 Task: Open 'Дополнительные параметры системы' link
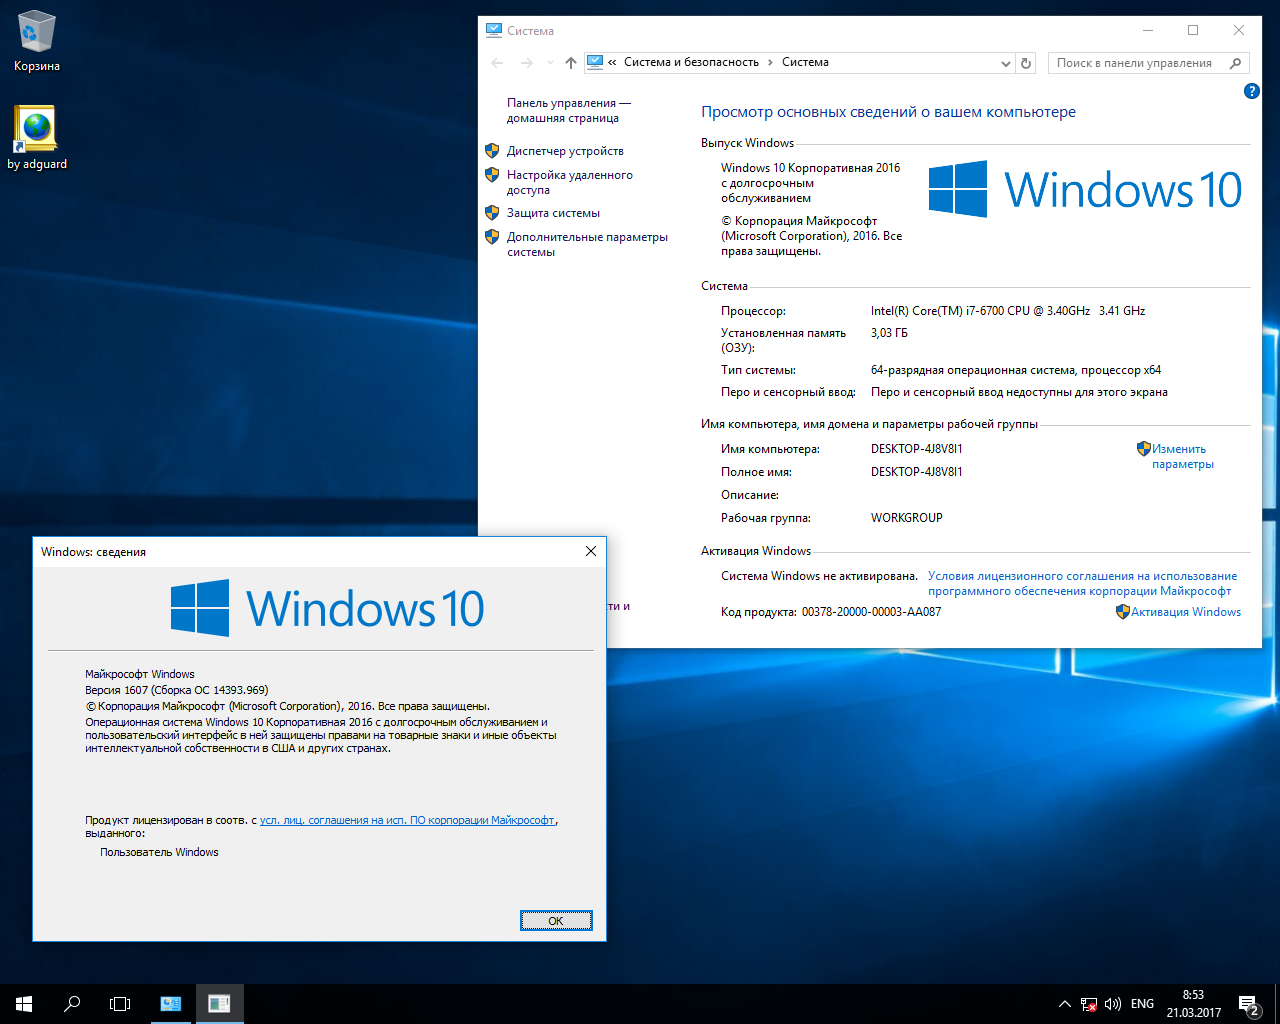tap(587, 244)
